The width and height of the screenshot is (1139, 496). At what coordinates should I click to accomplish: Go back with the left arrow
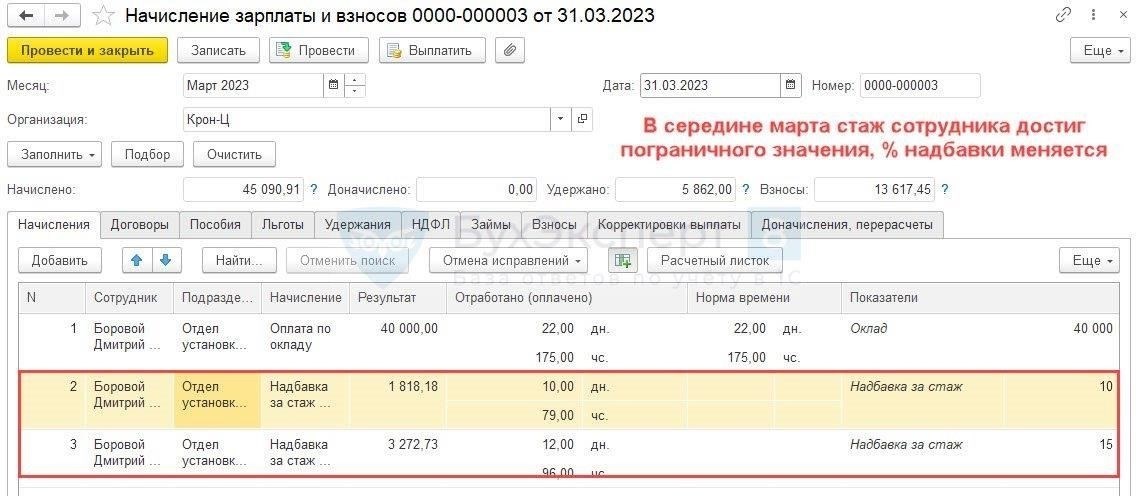[25, 15]
